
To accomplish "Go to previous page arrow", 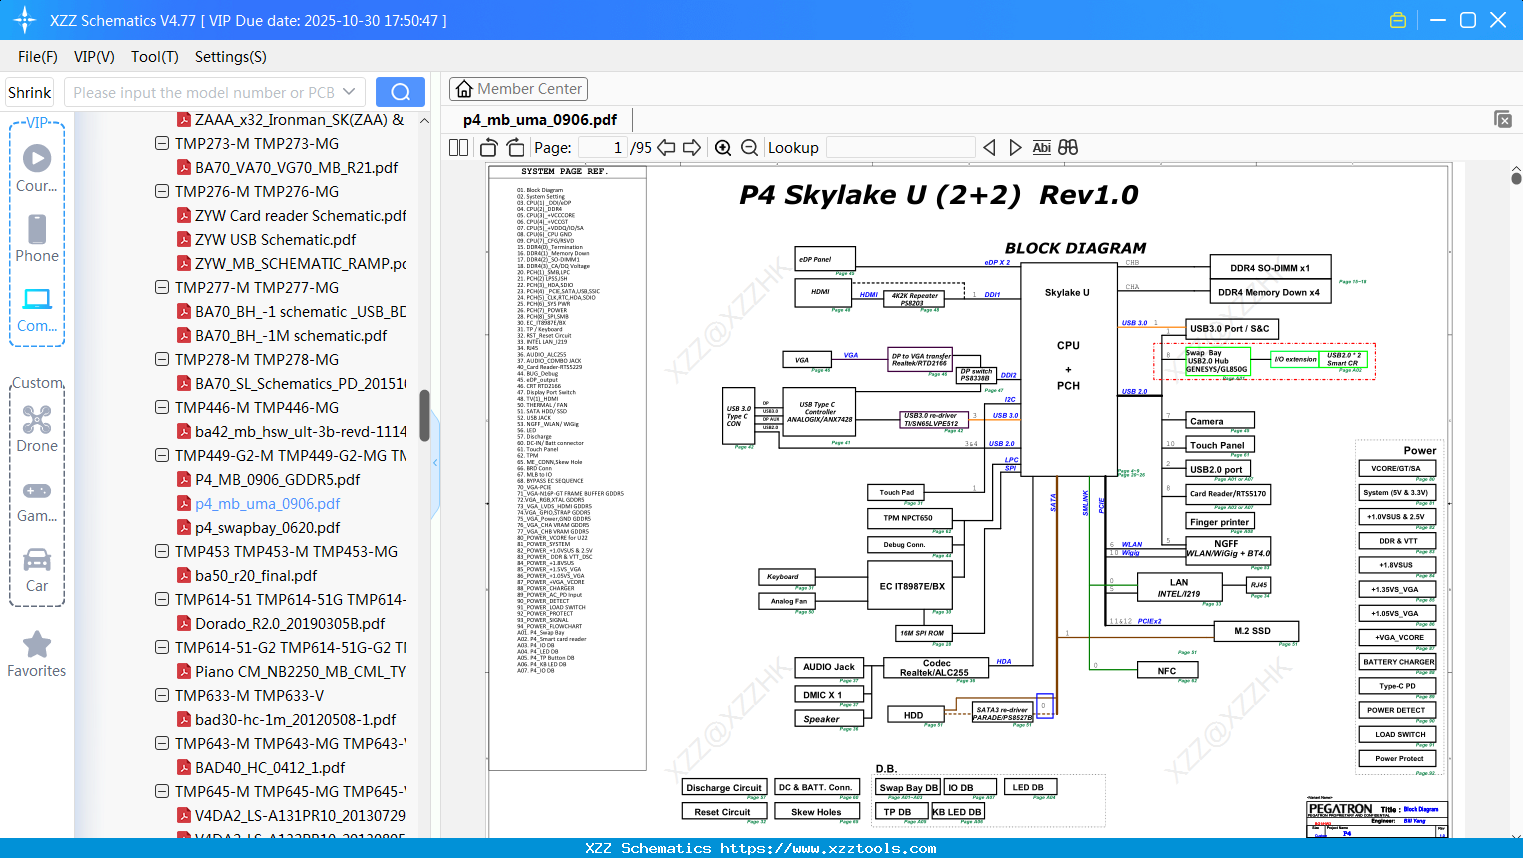I will pos(666,148).
